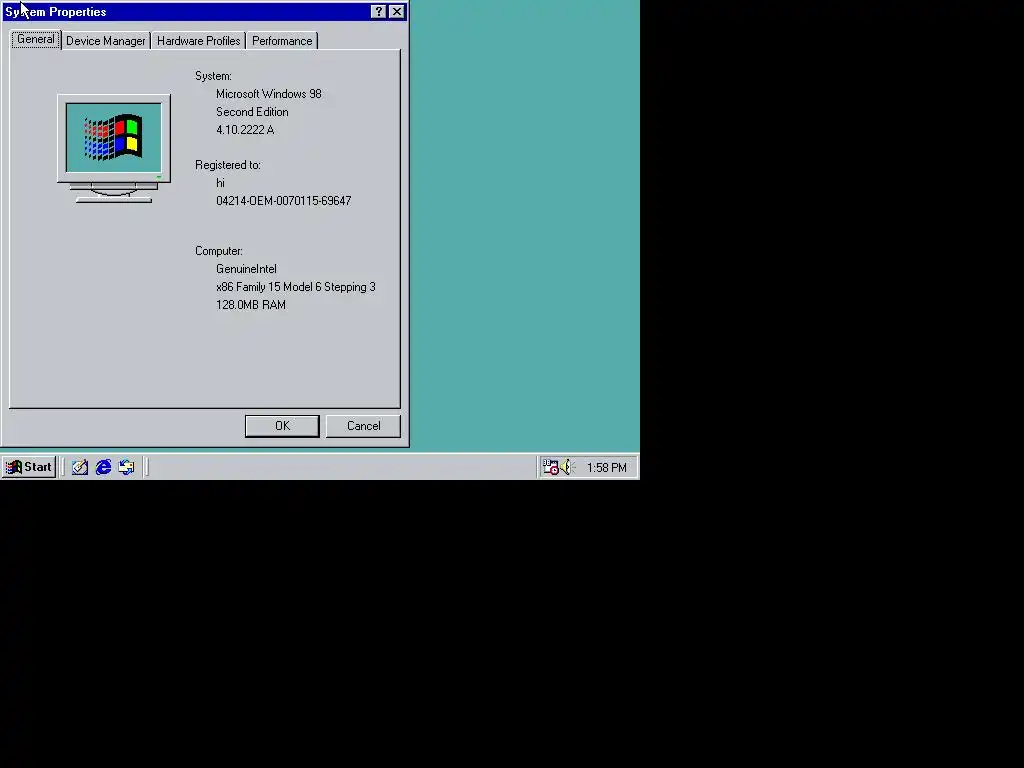This screenshot has width=1024, height=768.
Task: Close System Properties with the X button
Action: pos(396,12)
